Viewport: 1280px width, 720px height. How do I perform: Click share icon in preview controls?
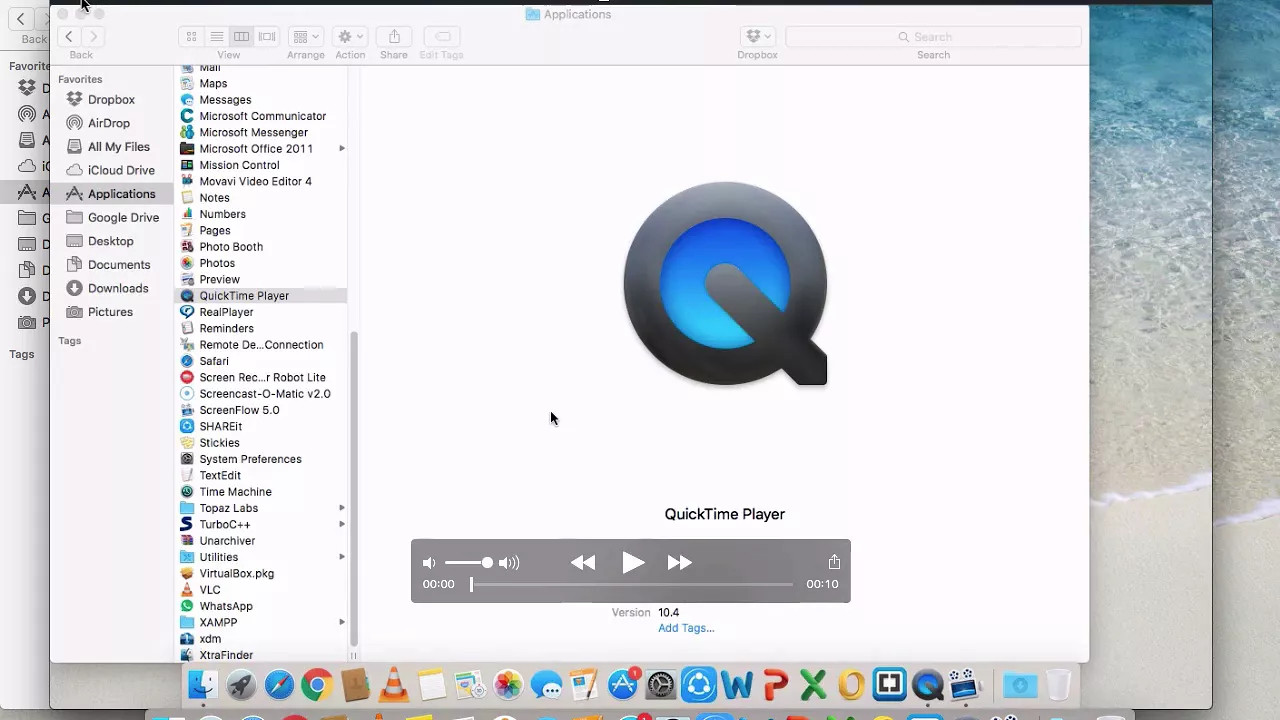pyautogui.click(x=834, y=562)
